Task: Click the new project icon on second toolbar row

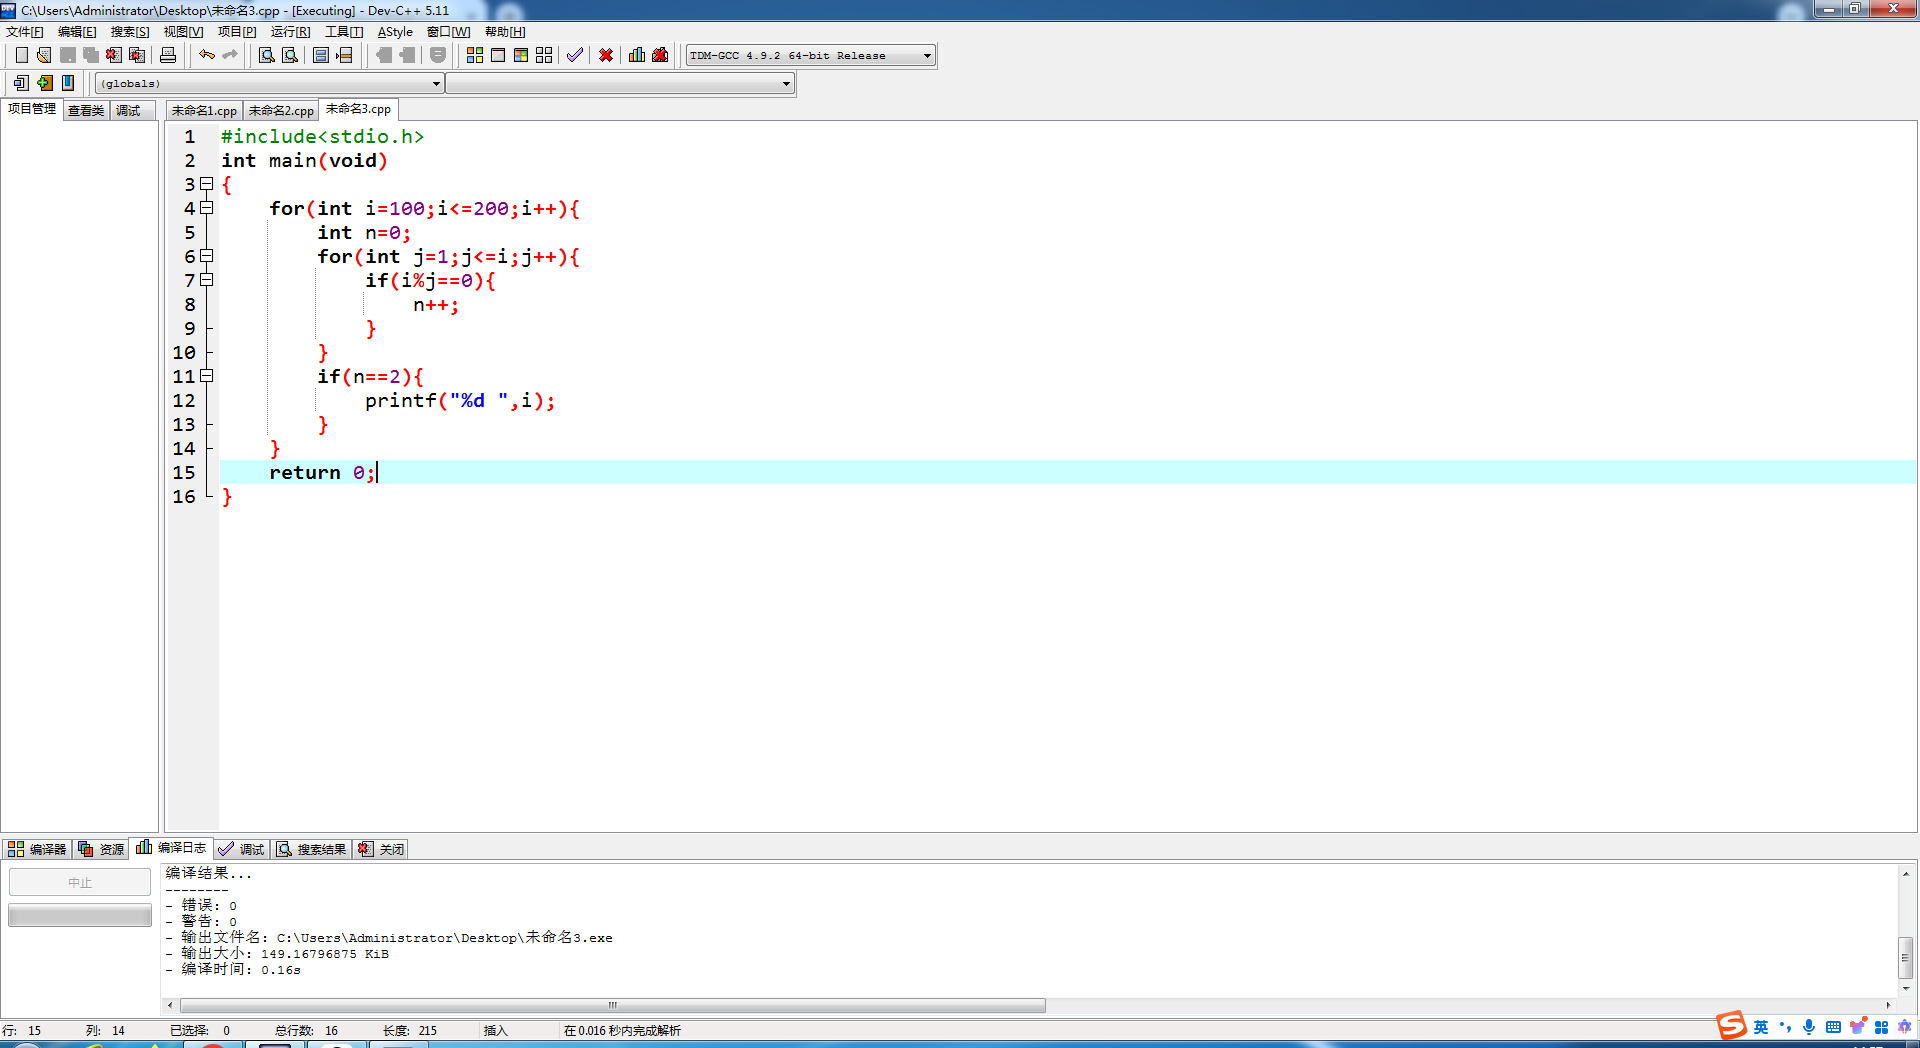Action: click(x=21, y=83)
